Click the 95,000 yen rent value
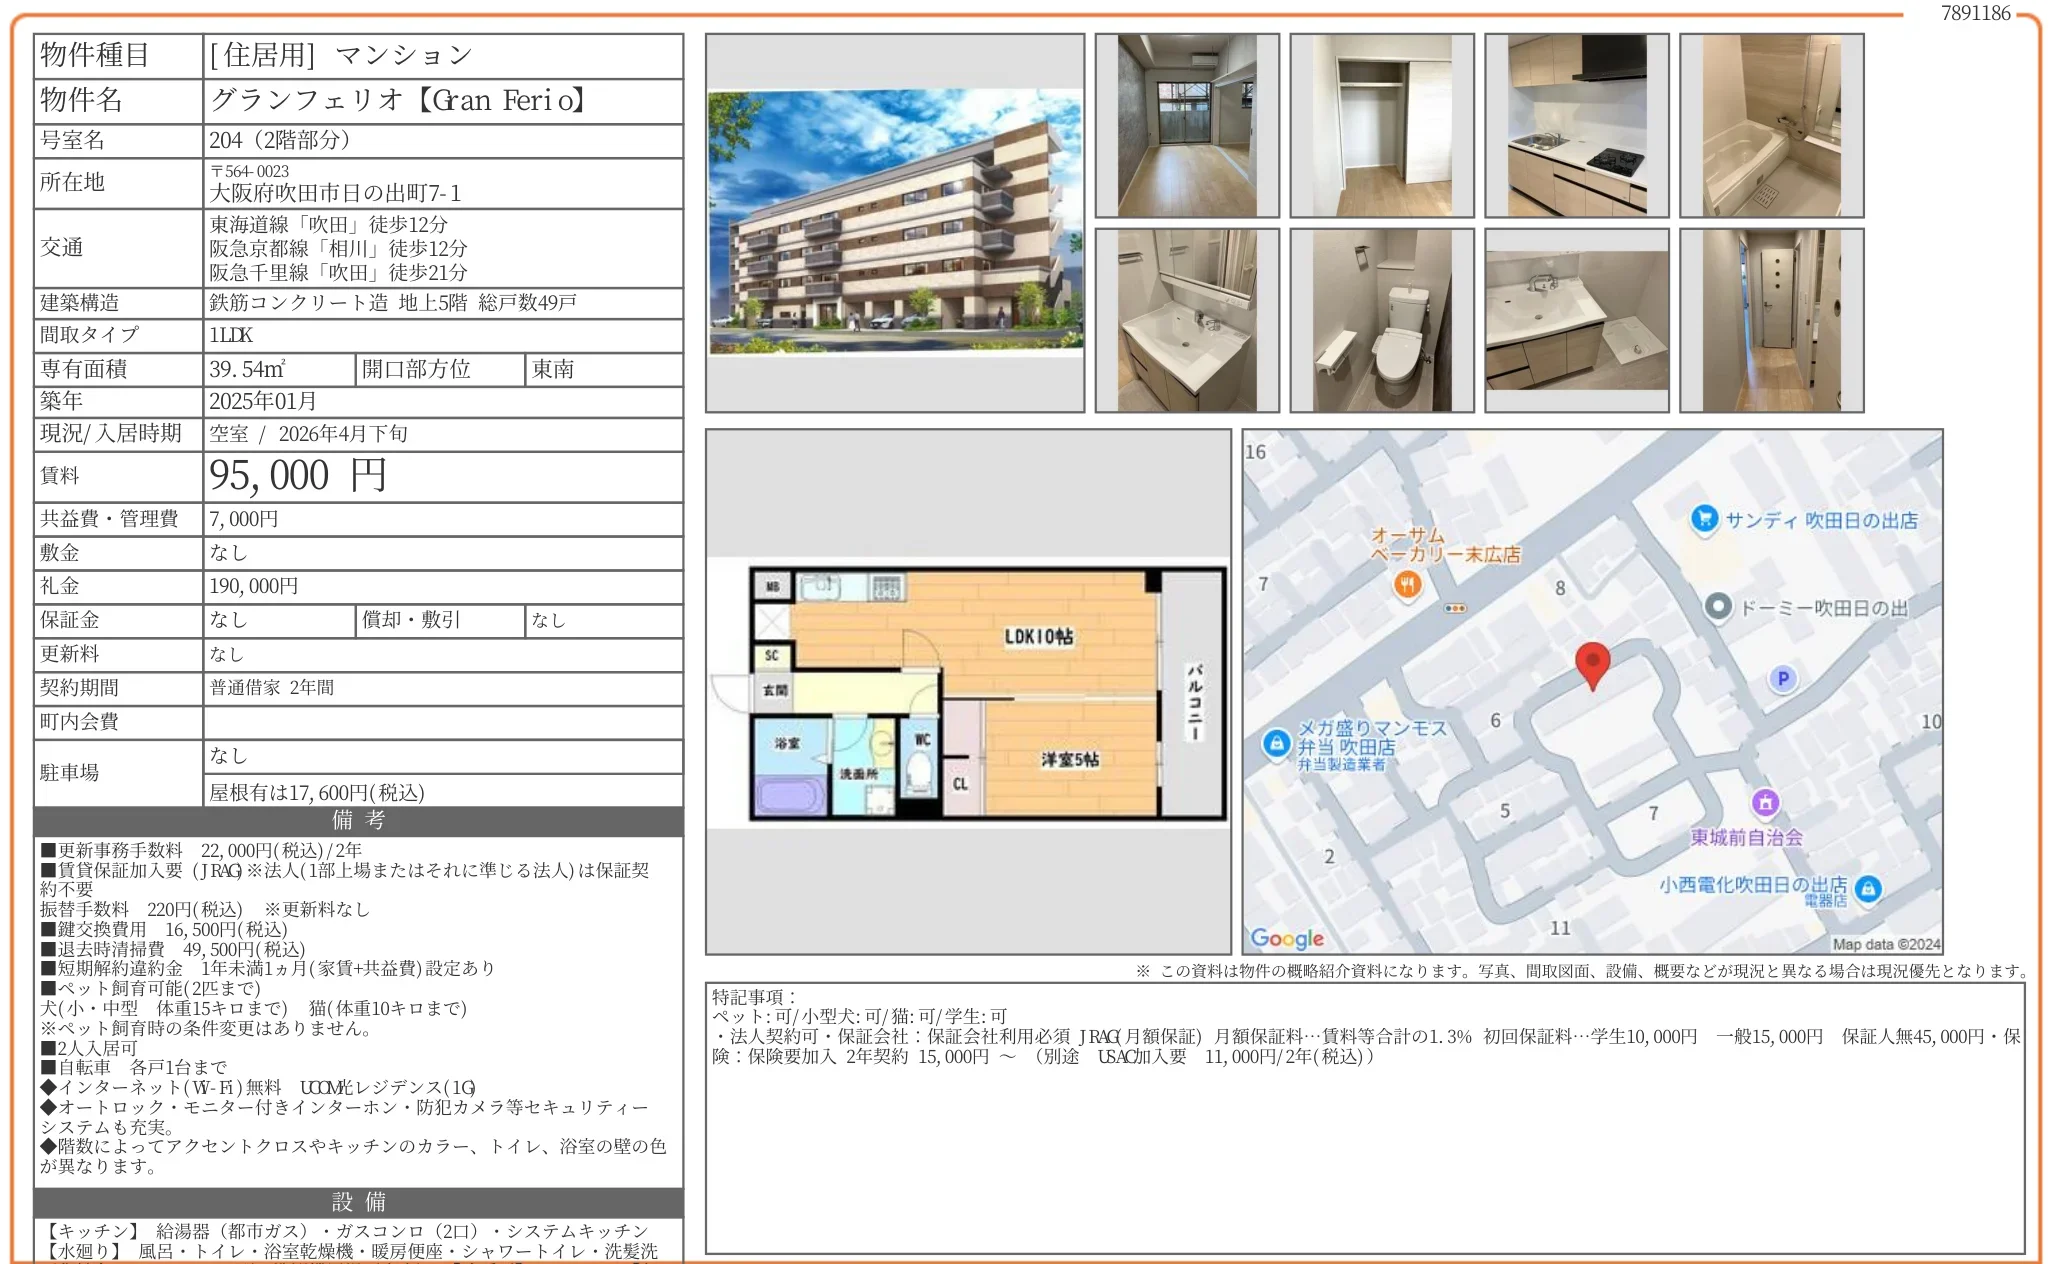This screenshot has height=1264, width=2056. [297, 476]
